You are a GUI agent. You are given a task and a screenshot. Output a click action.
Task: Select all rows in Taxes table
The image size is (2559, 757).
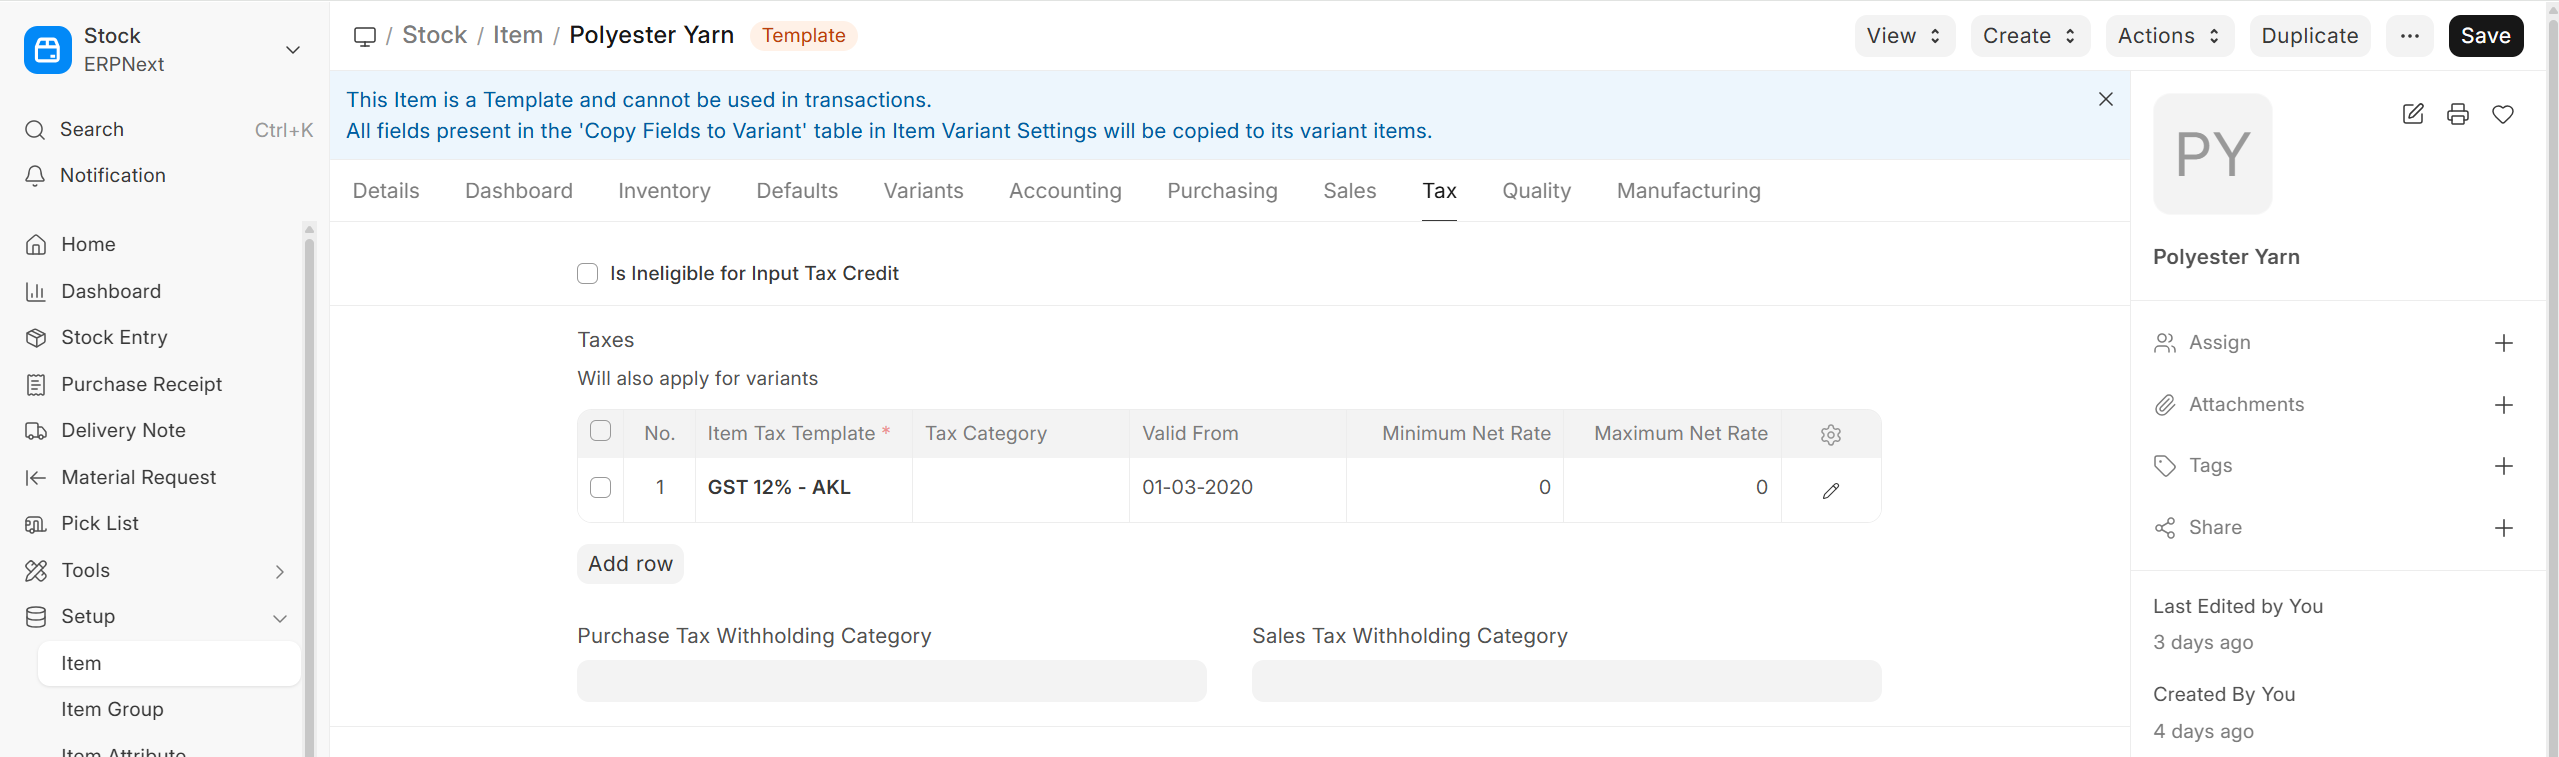[x=600, y=431]
